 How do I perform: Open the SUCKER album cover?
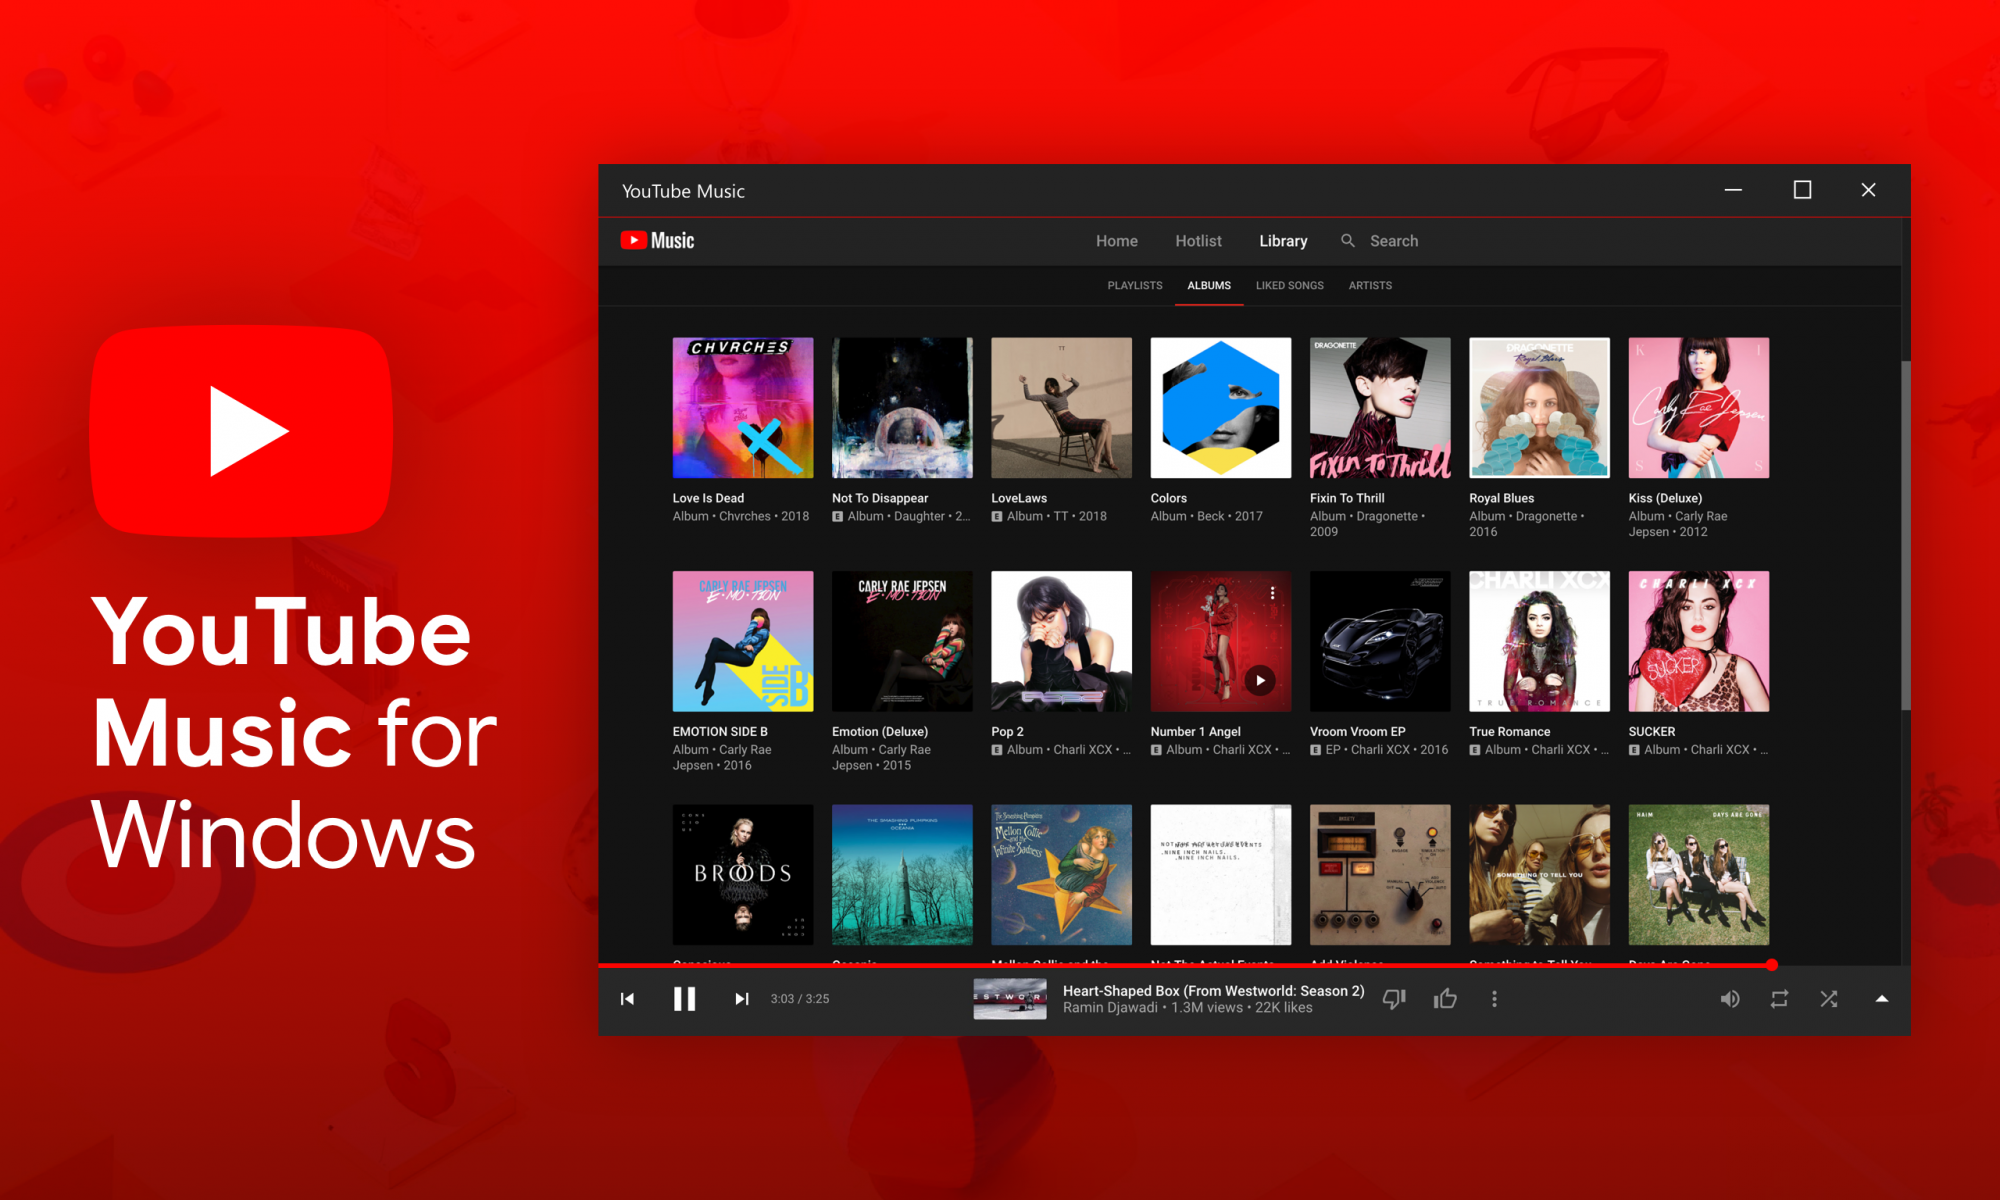1699,641
